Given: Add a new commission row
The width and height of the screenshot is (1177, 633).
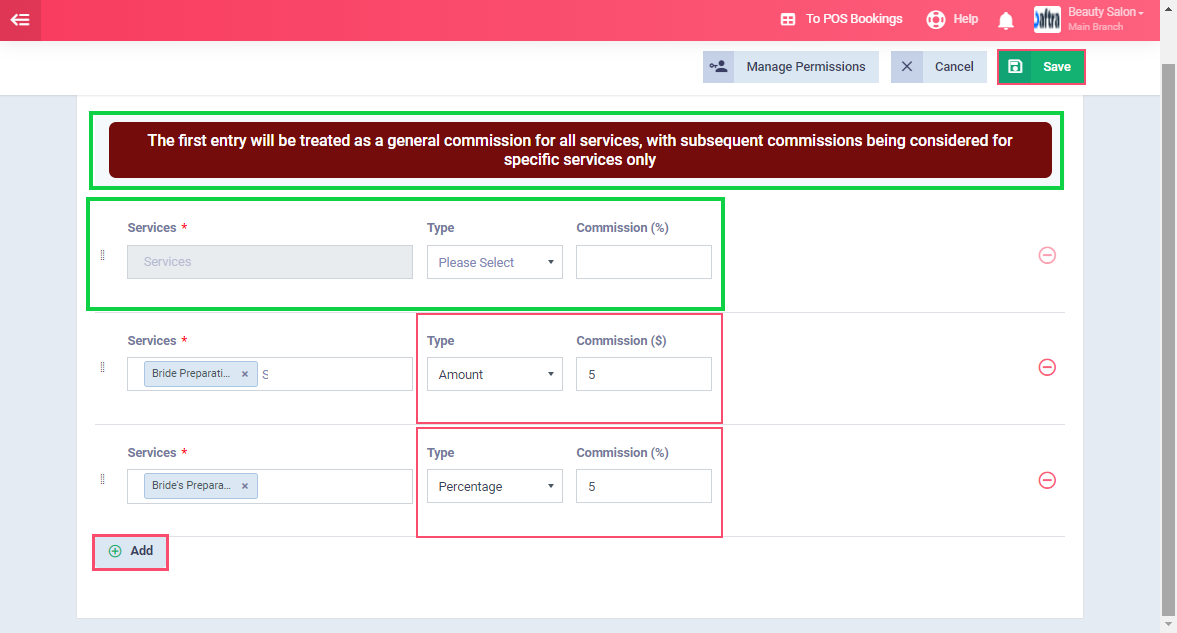Looking at the screenshot, I should pyautogui.click(x=131, y=551).
